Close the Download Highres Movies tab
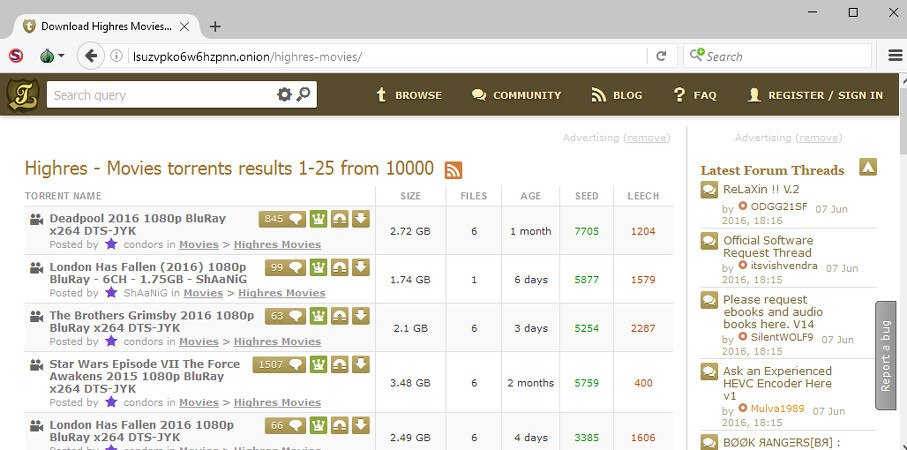This screenshot has height=450, width=907. pos(185,27)
